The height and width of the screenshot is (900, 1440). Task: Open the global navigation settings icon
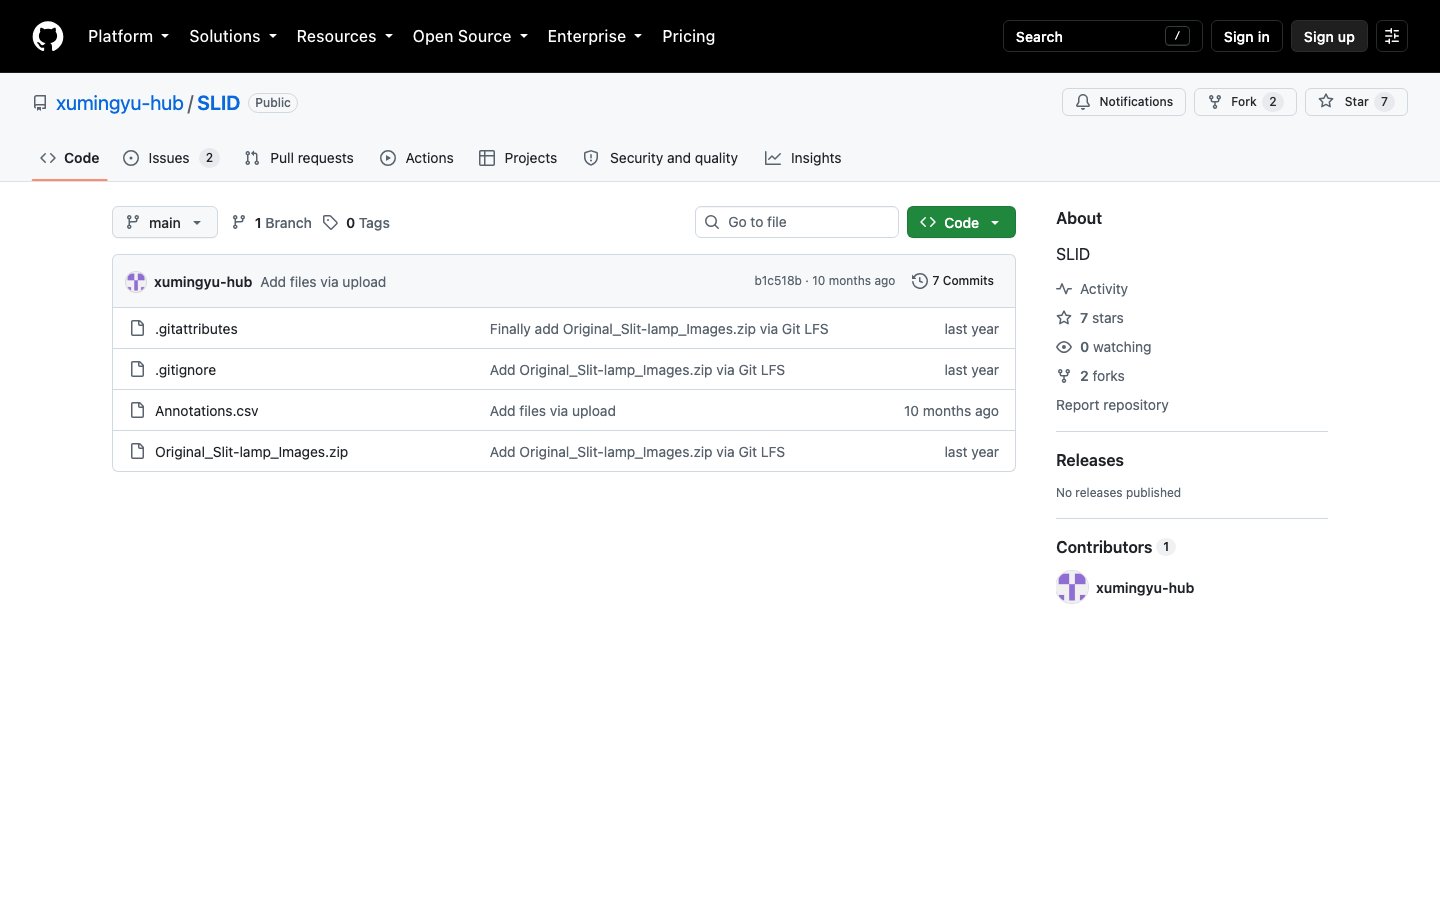pos(1392,36)
